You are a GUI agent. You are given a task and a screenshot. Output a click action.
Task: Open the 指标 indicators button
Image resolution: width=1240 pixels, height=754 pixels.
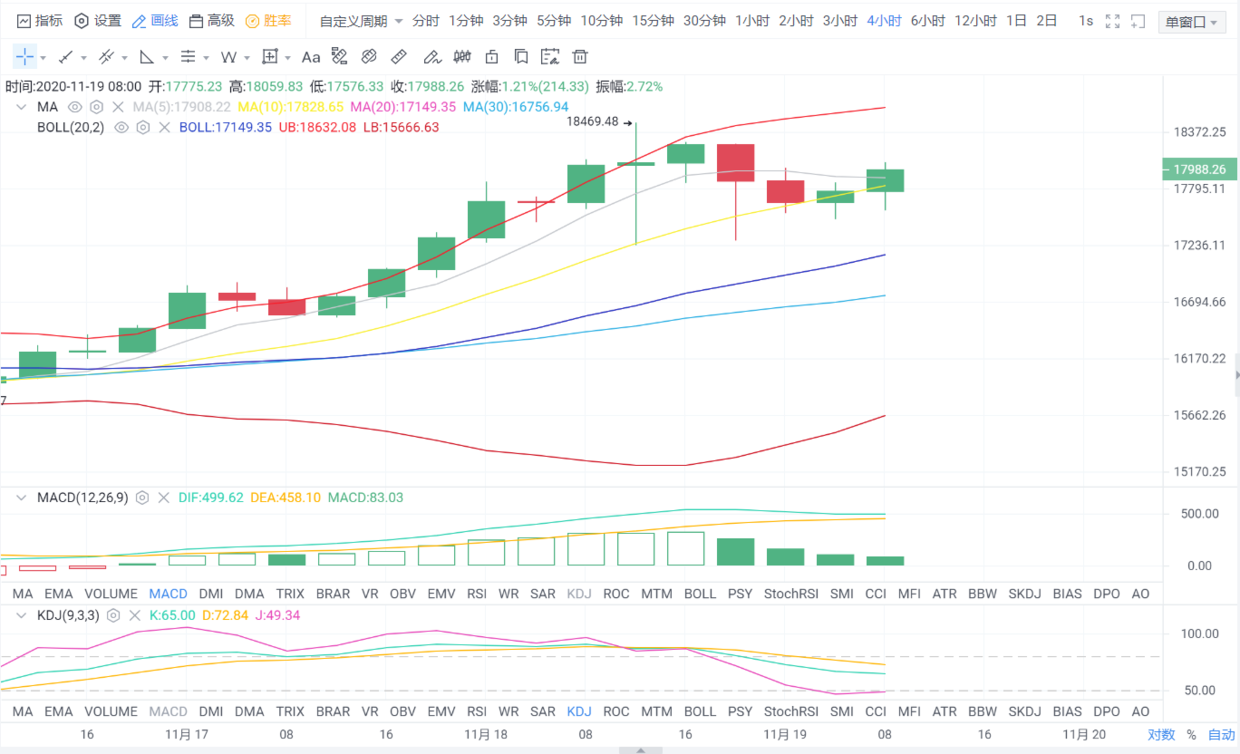39,21
